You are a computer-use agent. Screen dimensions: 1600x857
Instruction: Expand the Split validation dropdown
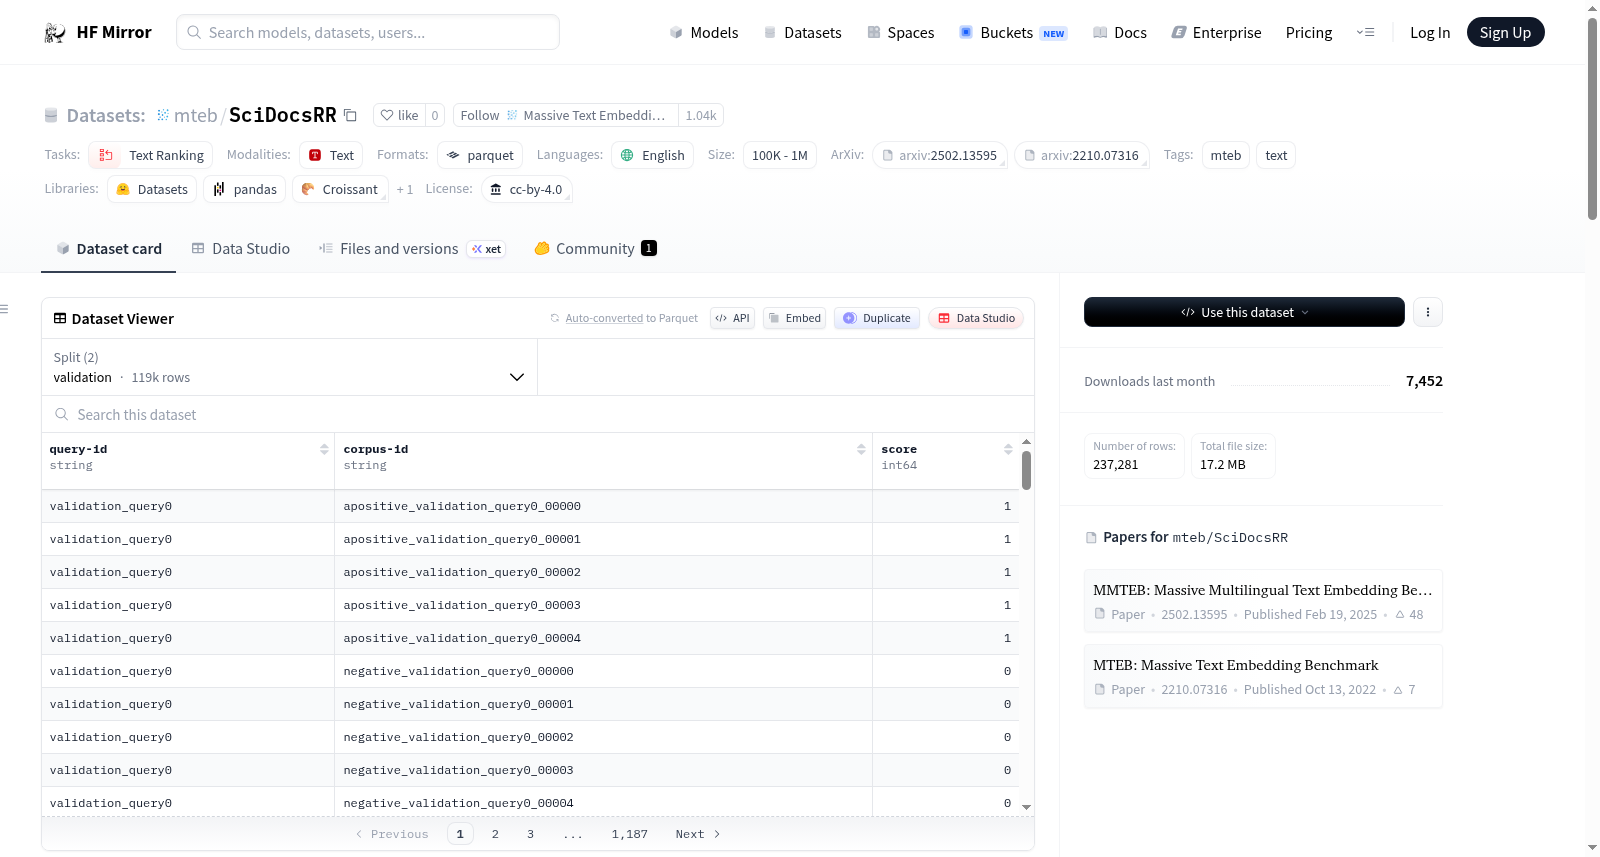coord(289,367)
